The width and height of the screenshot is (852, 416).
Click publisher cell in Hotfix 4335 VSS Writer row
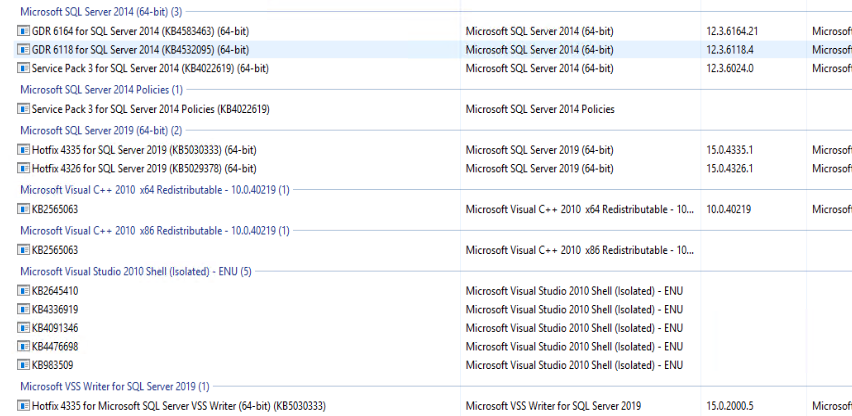832,406
